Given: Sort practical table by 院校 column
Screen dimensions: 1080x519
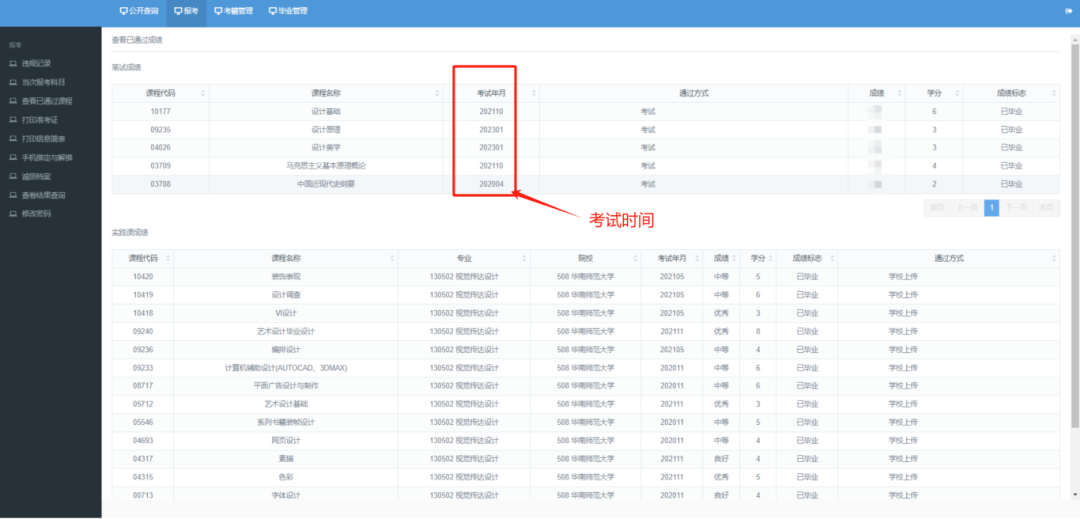Looking at the screenshot, I should coord(634,257).
